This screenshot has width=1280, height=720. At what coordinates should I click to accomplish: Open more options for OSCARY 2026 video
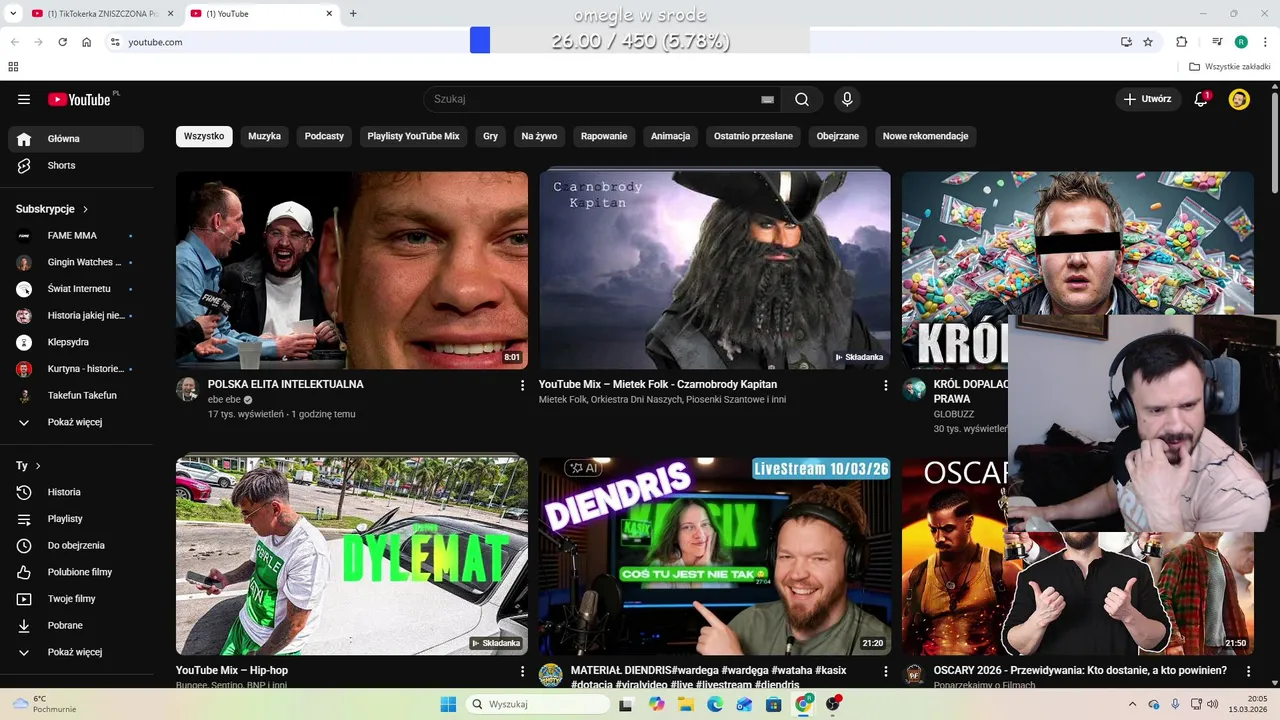(1249, 671)
